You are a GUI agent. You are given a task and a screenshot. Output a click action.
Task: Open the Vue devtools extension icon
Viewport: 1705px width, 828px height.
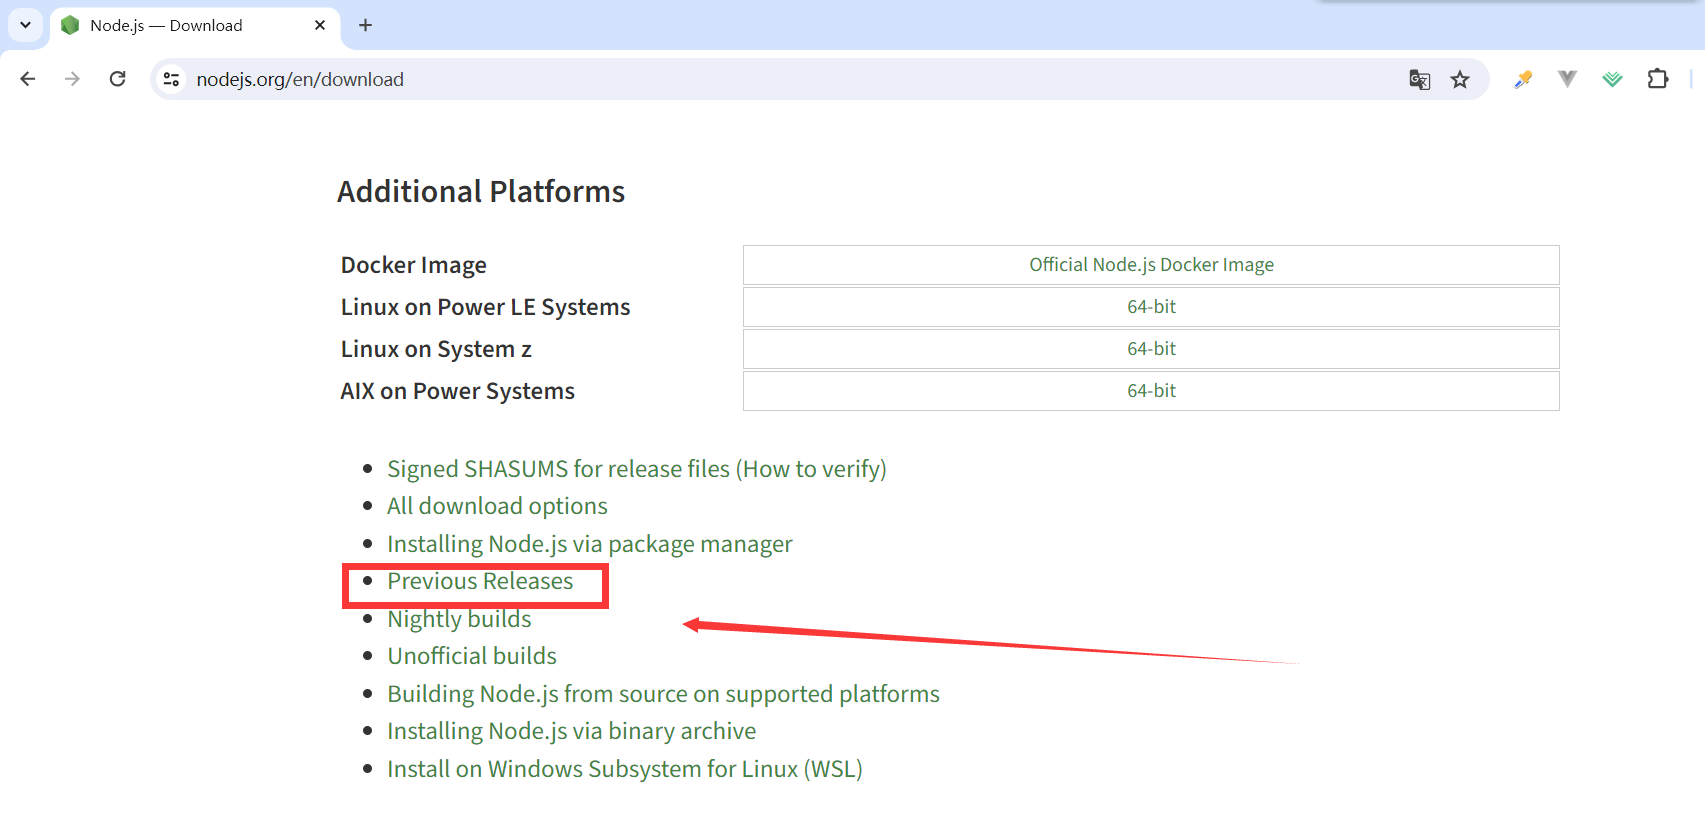coord(1567,79)
